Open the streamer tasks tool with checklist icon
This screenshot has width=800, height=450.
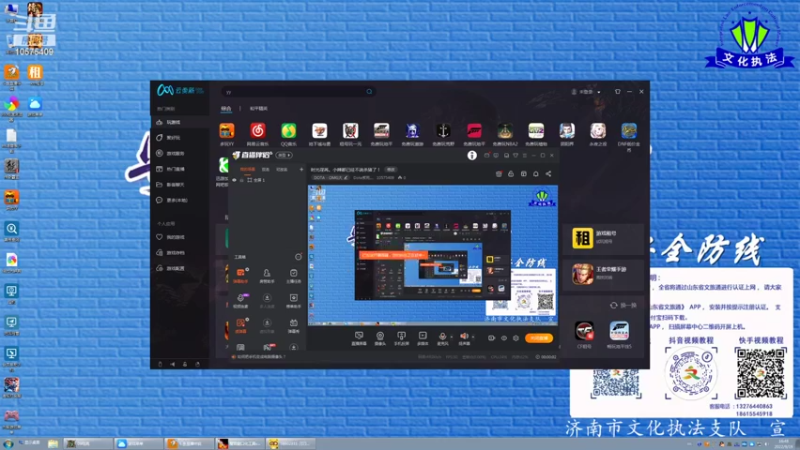pos(293,276)
